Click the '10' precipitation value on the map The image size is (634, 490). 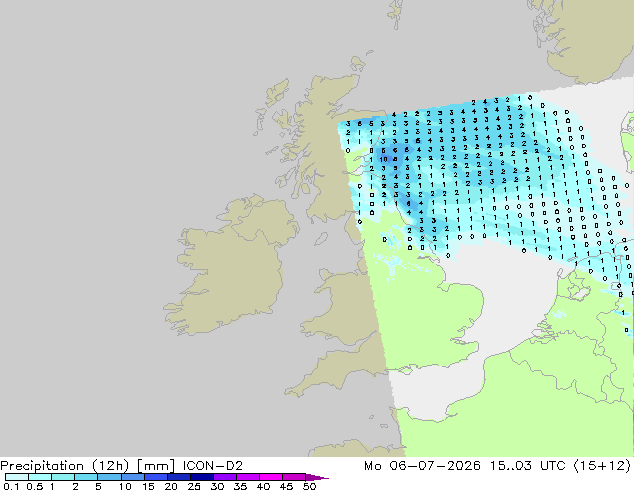point(383,159)
